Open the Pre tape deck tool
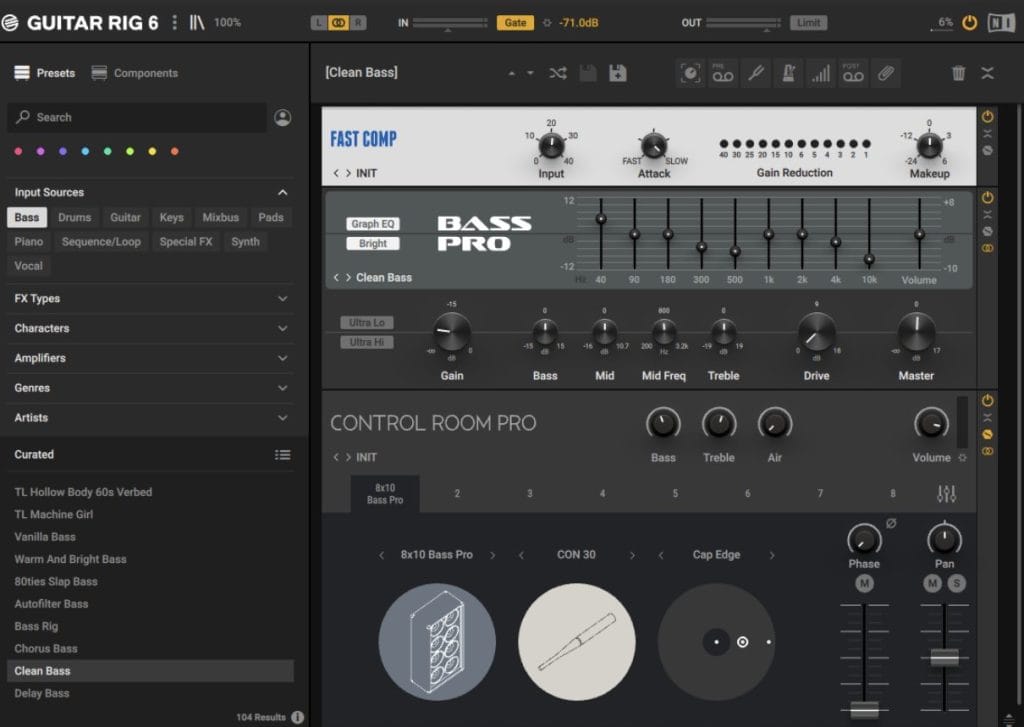1024x727 pixels. click(722, 73)
